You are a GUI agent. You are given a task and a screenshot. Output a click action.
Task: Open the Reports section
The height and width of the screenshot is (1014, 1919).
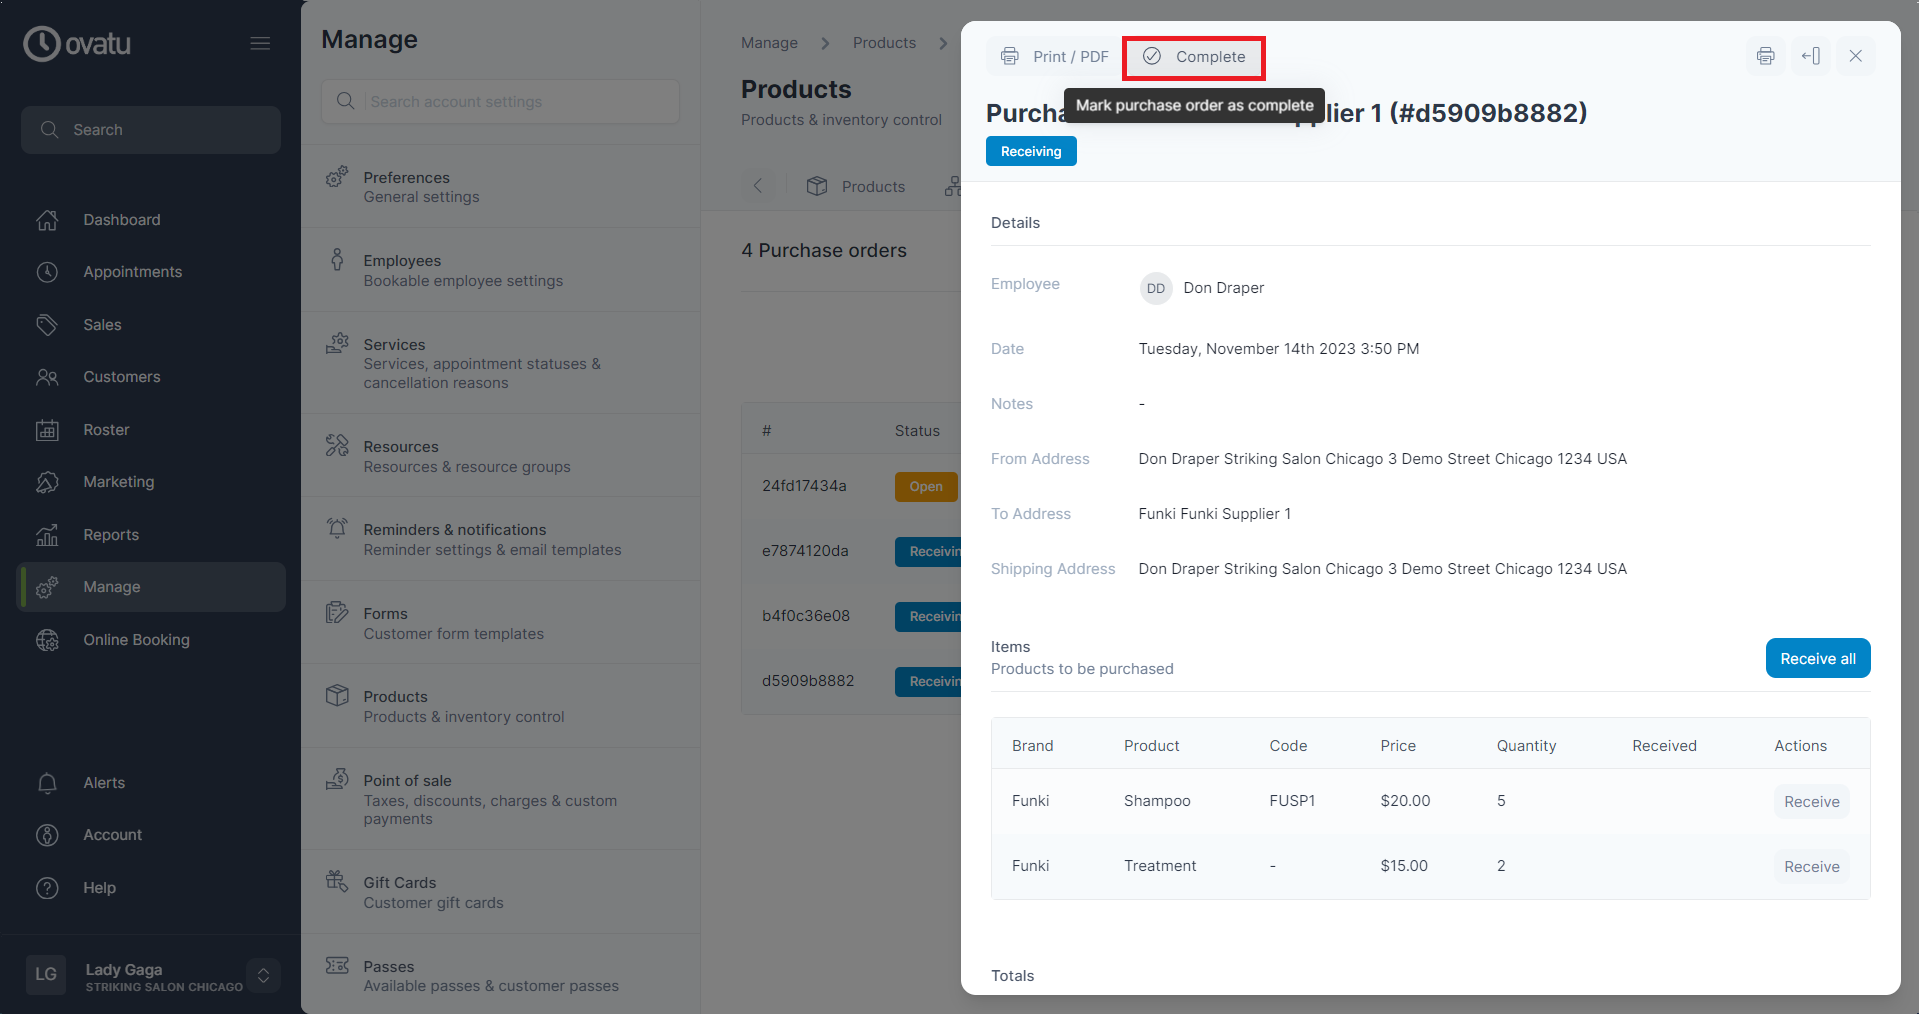pyautogui.click(x=112, y=534)
